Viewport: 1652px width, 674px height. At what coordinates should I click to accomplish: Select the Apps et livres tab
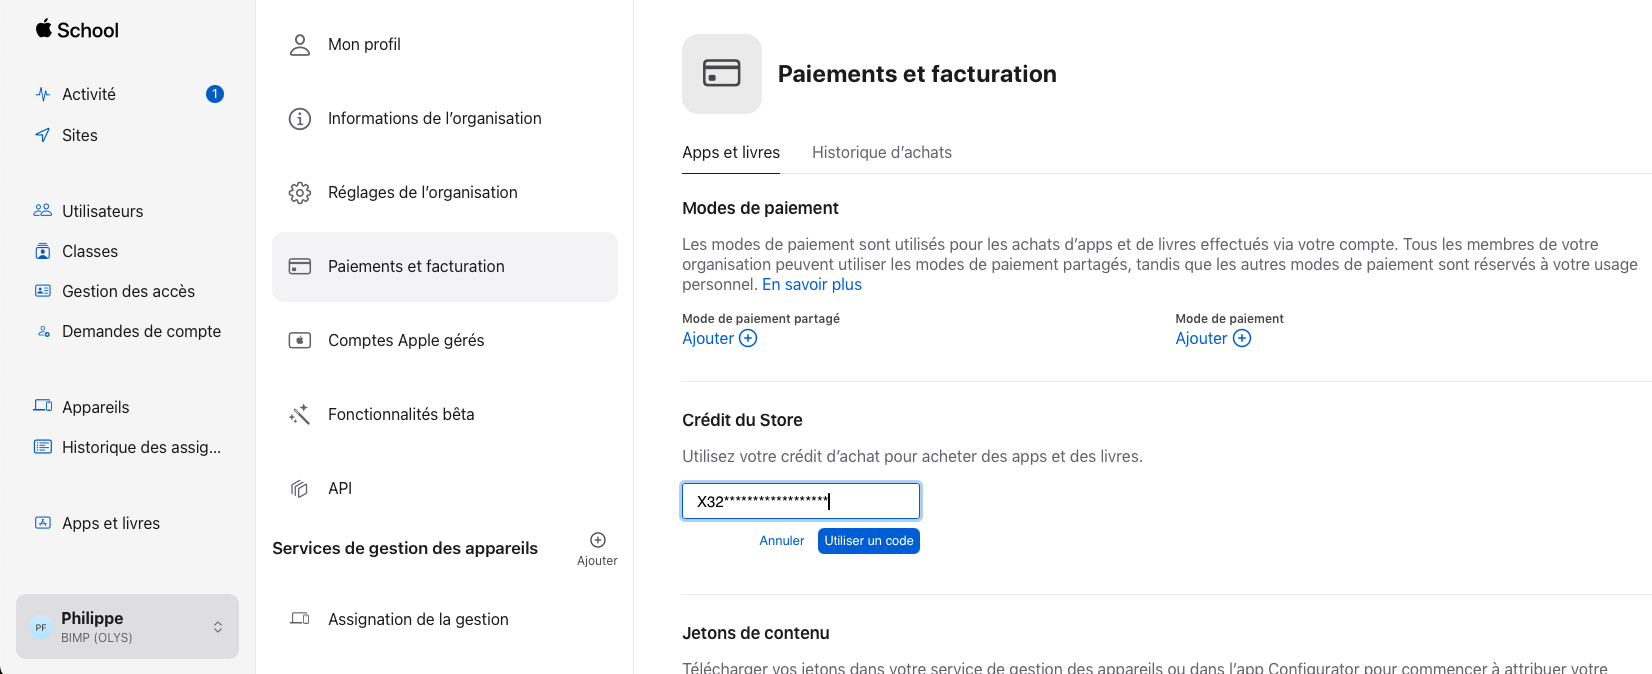[x=731, y=152]
